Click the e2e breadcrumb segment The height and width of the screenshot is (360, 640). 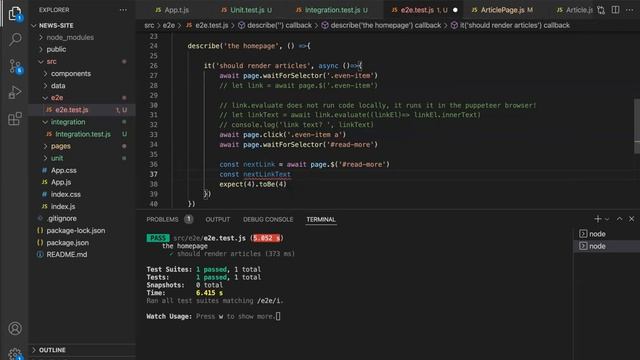coord(169,25)
